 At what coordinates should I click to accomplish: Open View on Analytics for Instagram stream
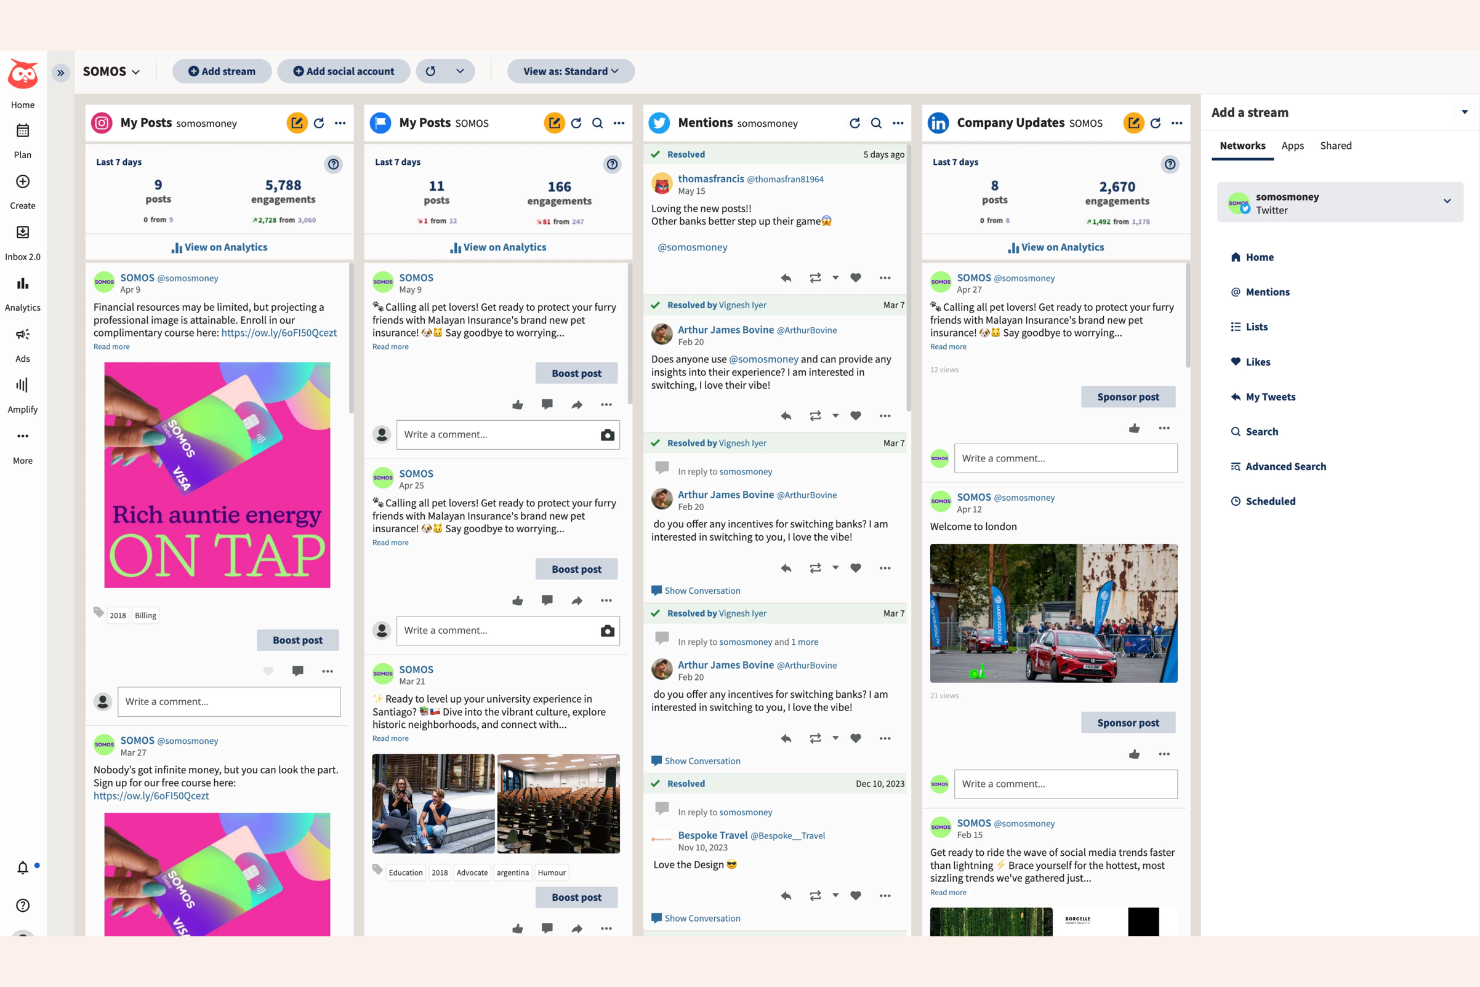tap(219, 247)
